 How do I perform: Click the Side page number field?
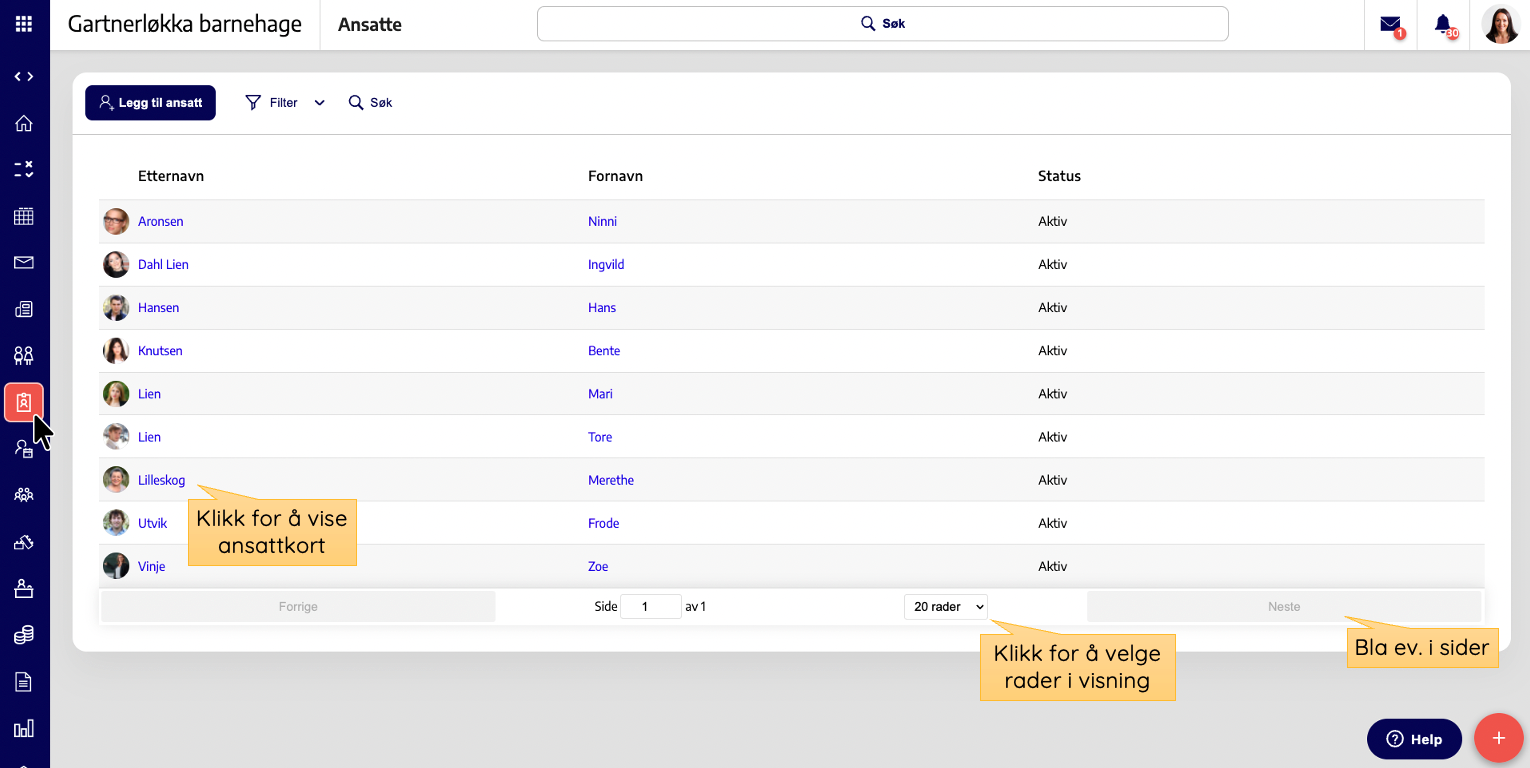click(x=651, y=606)
